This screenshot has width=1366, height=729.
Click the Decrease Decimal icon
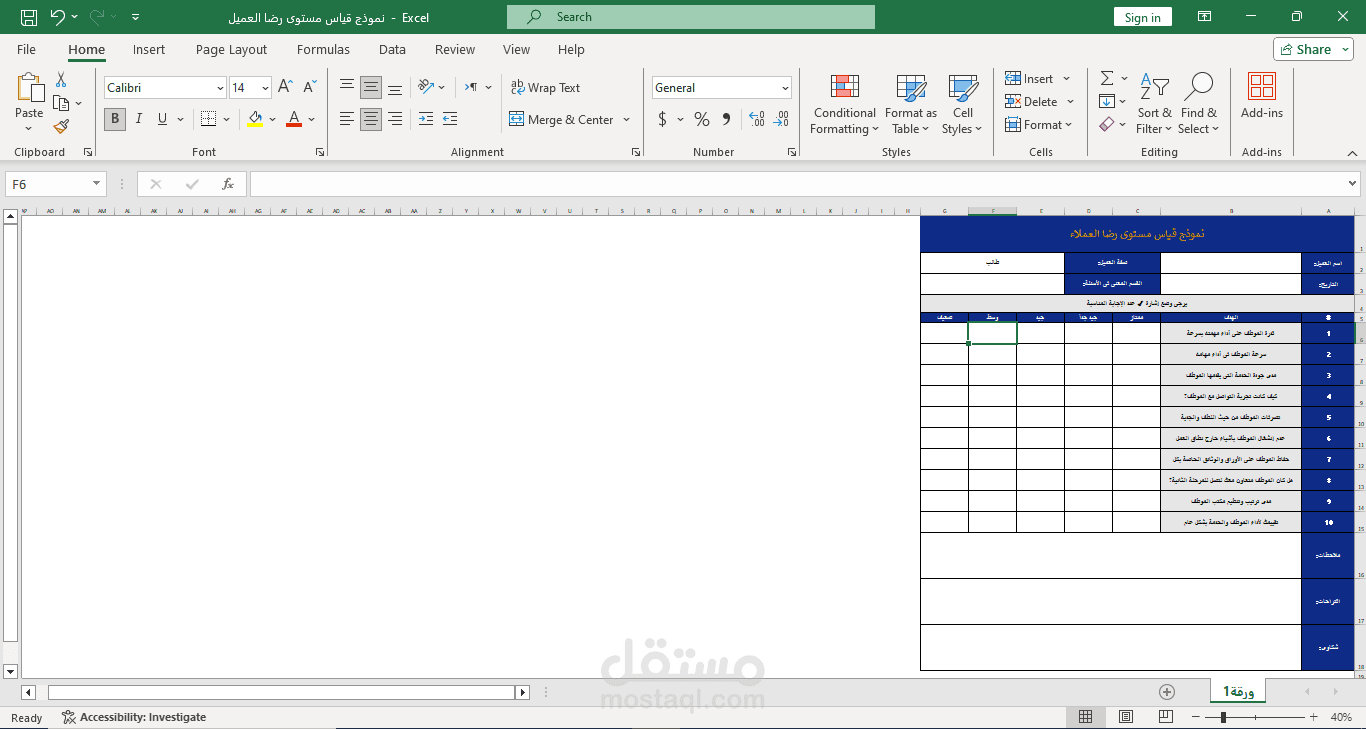point(781,119)
